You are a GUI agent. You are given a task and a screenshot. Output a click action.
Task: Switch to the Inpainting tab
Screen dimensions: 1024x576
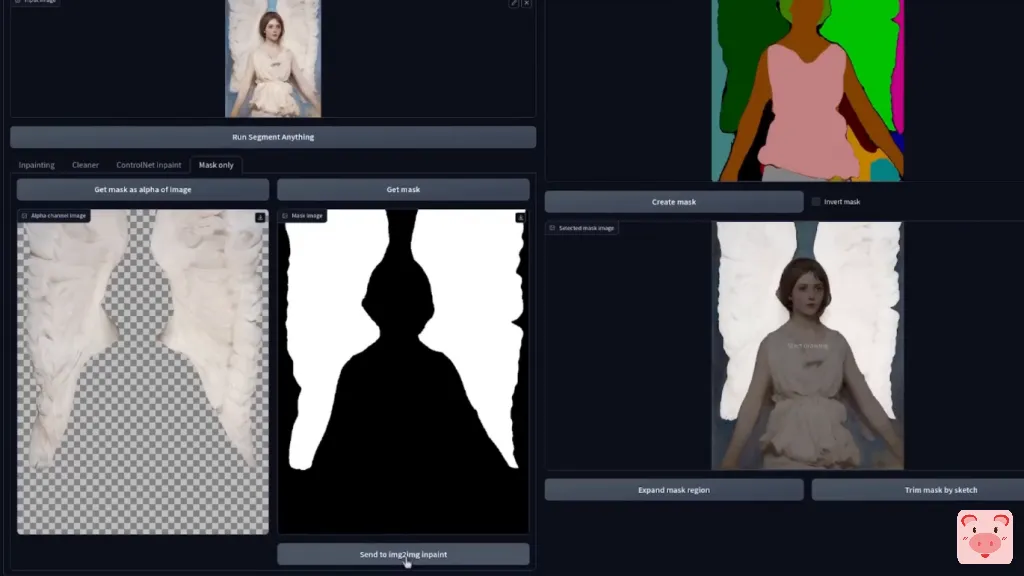[37, 165]
